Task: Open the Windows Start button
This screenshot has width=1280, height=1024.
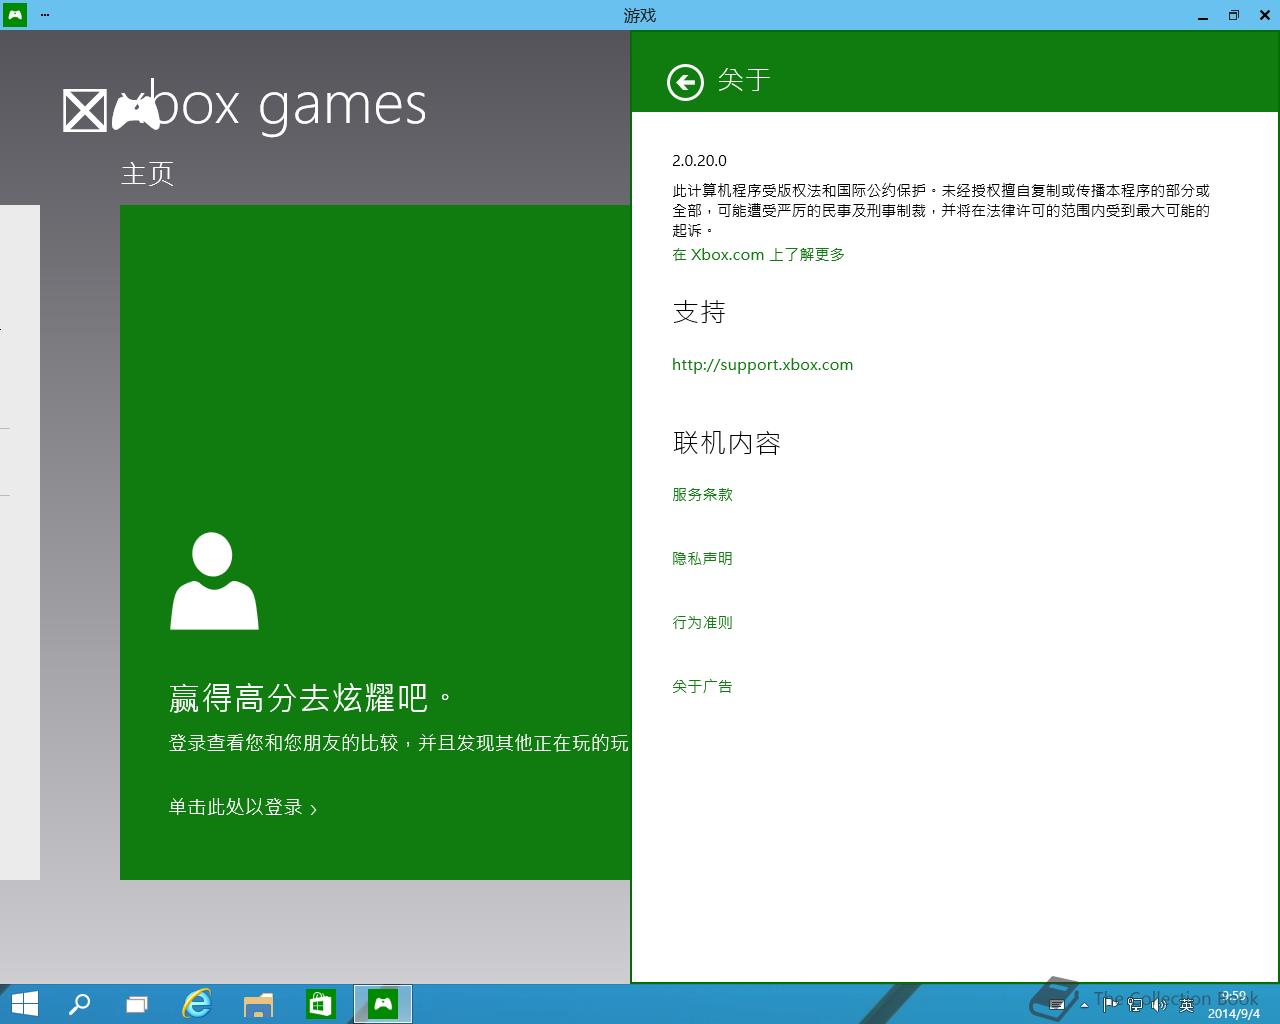Action: (24, 1004)
